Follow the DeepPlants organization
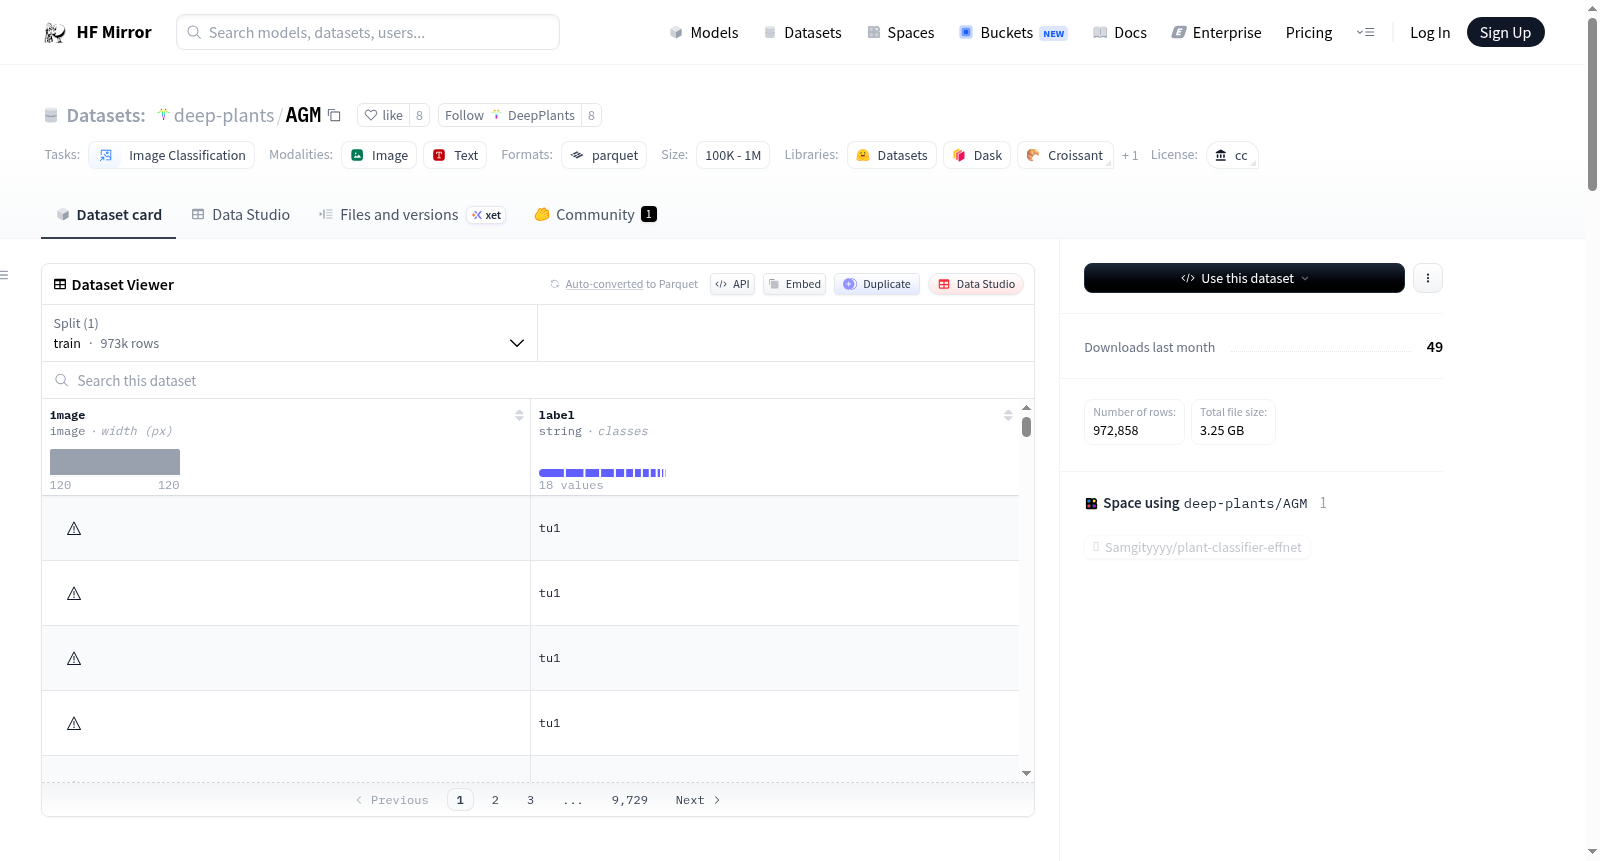This screenshot has height=861, width=1600. click(510, 115)
